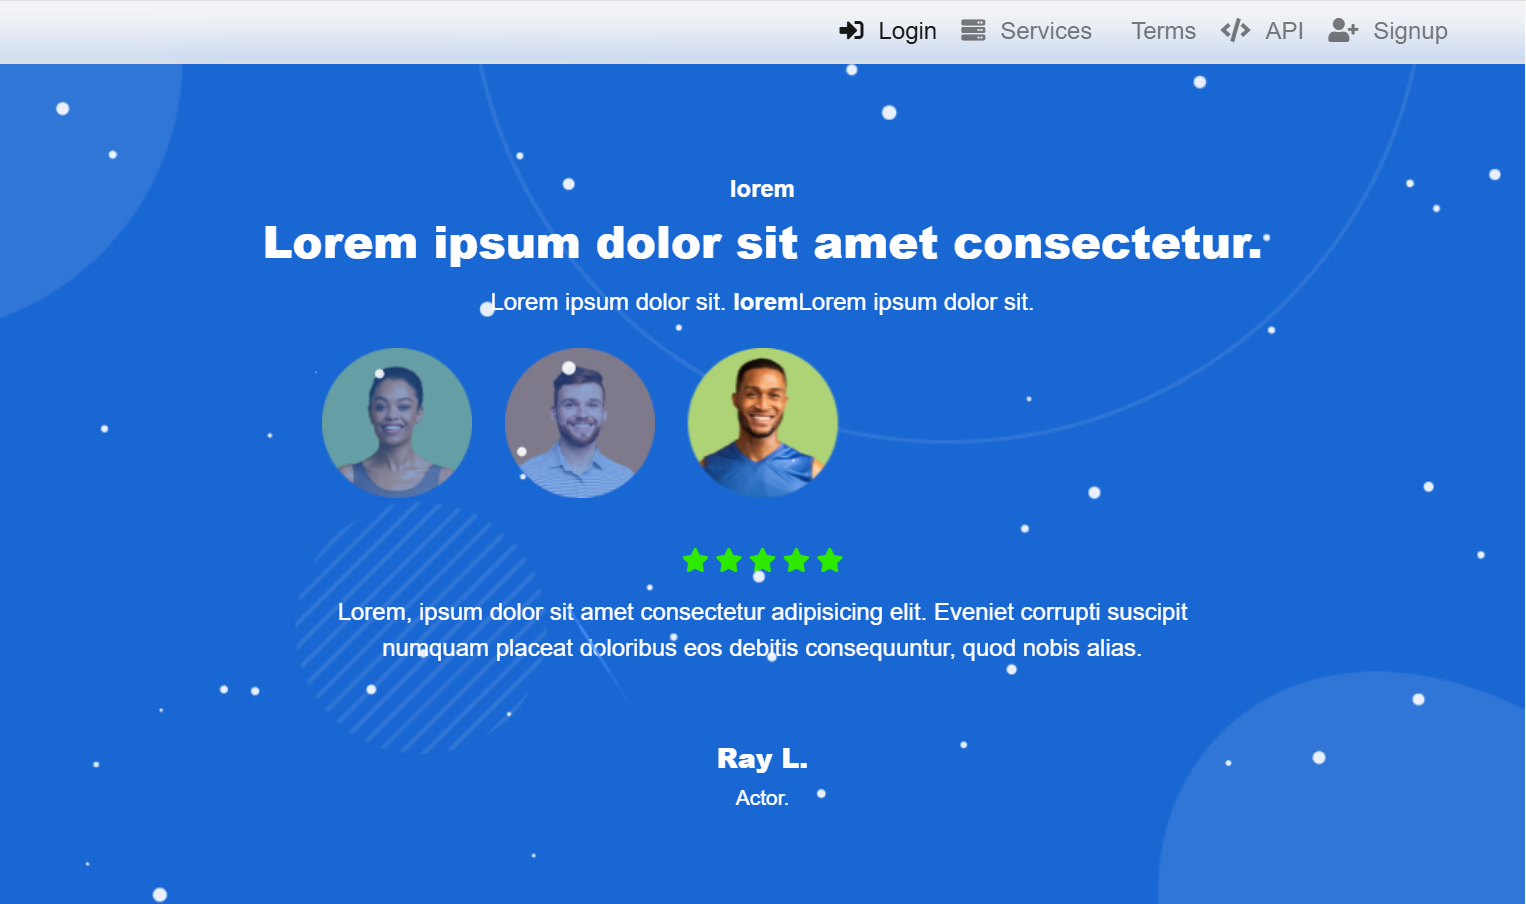Click the Login arrow icon

pyautogui.click(x=851, y=30)
